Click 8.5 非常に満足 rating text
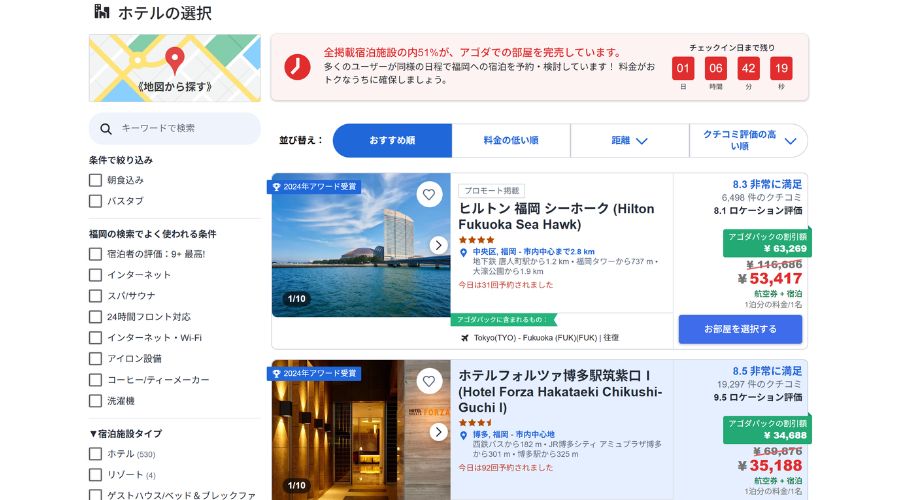This screenshot has width=900, height=500. [x=767, y=371]
